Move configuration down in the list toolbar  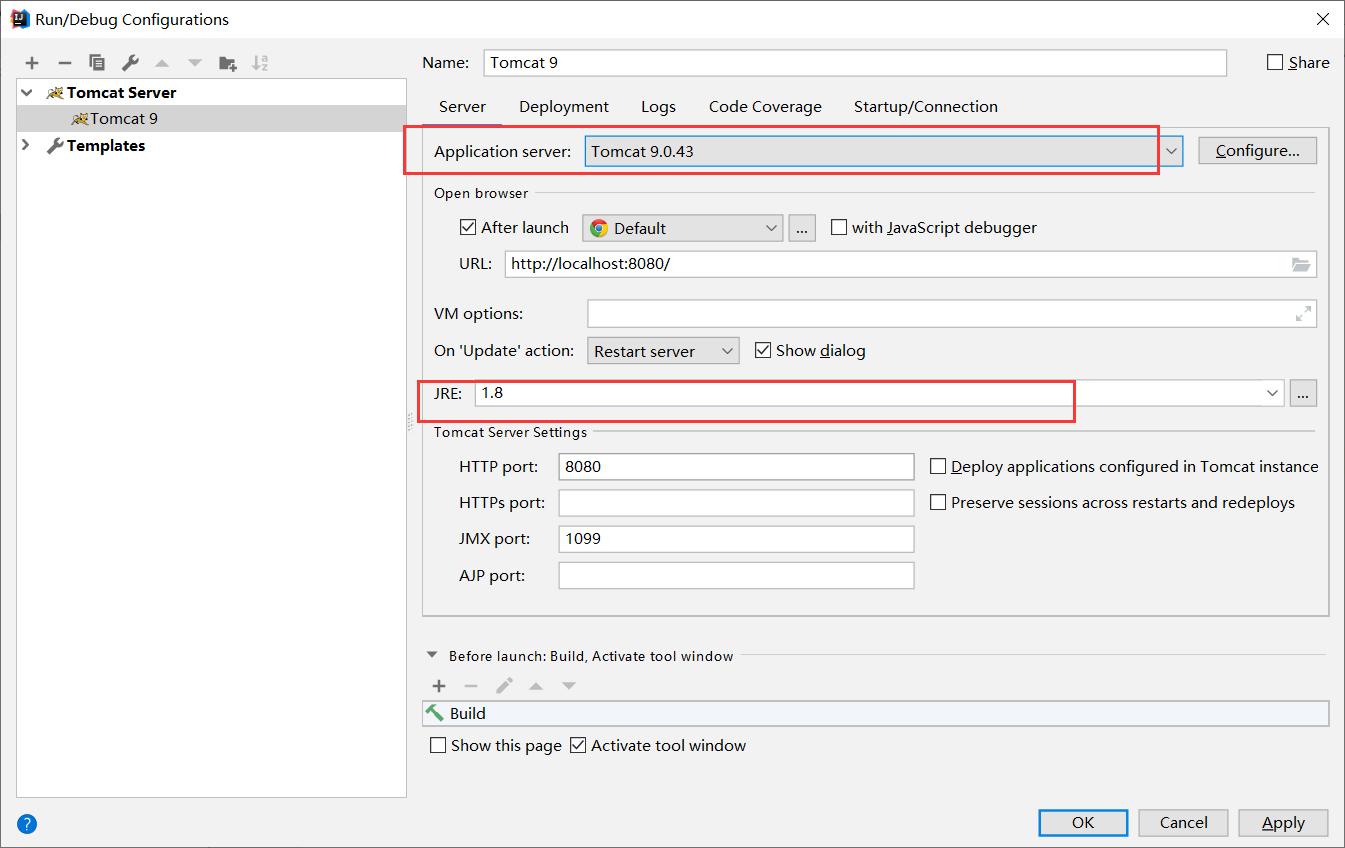coord(195,63)
